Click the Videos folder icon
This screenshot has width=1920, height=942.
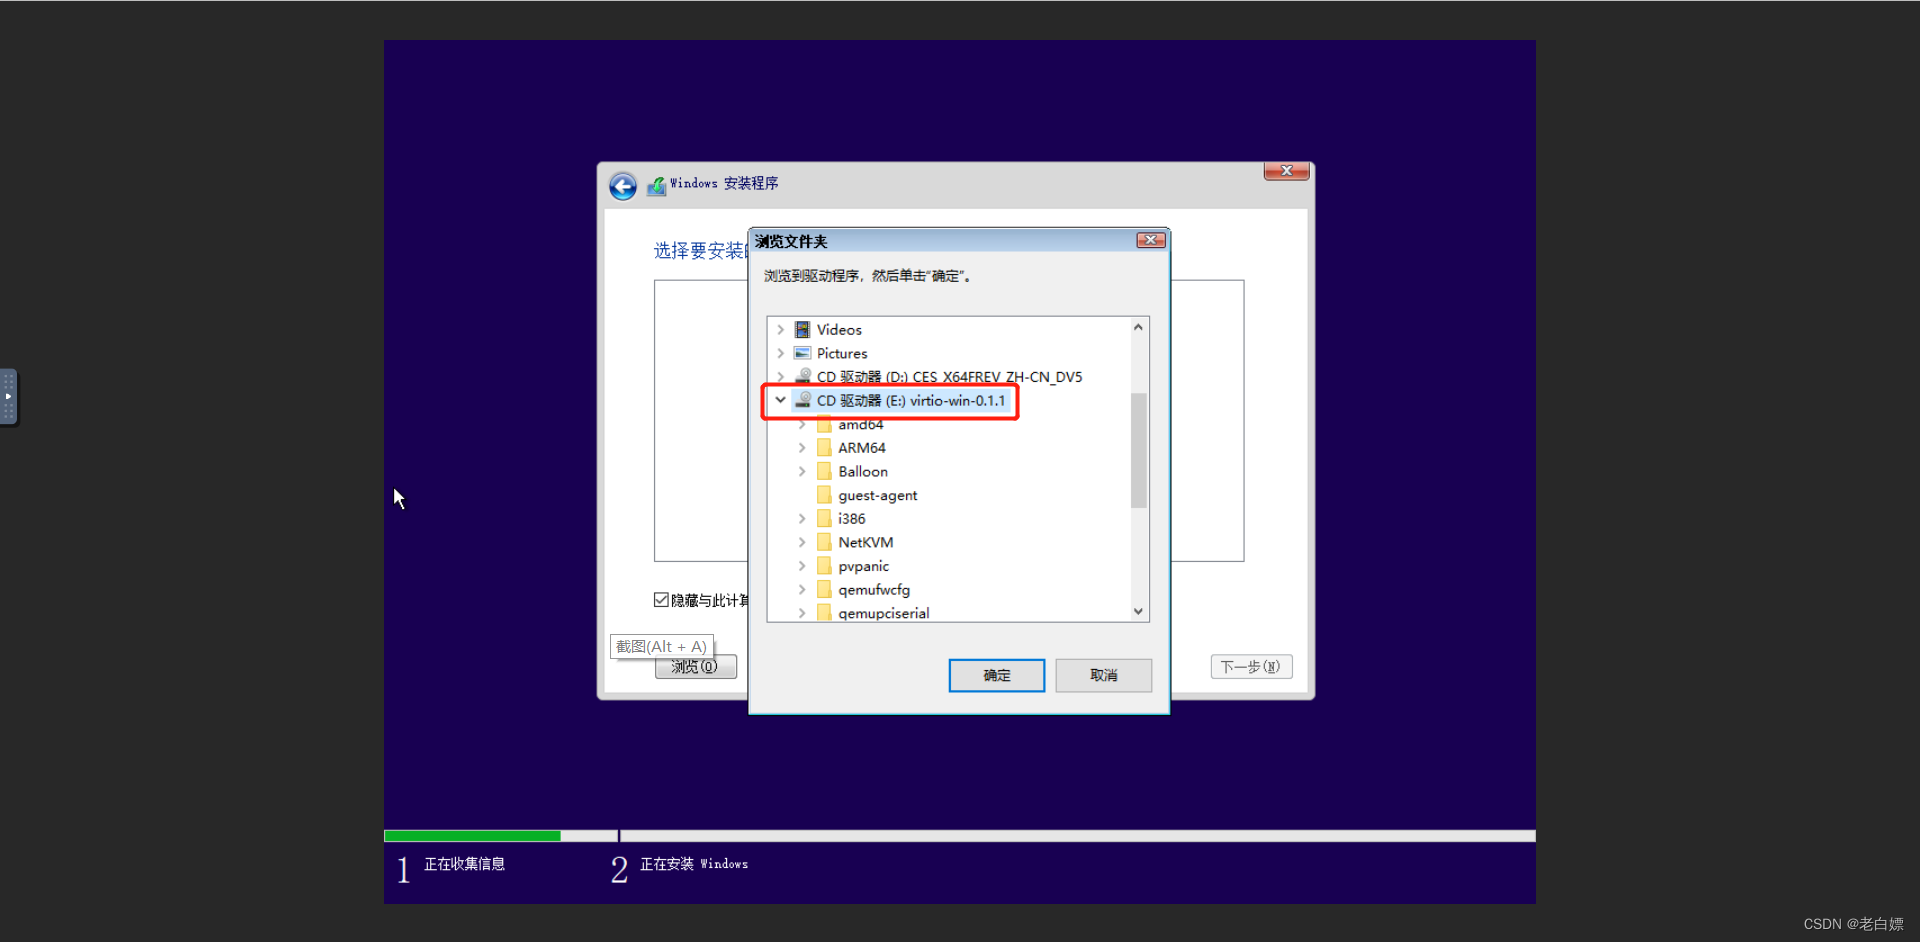[802, 329]
